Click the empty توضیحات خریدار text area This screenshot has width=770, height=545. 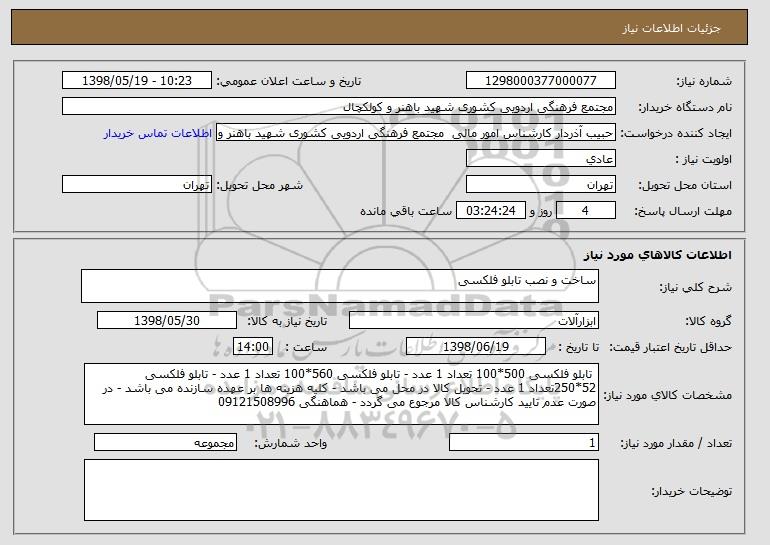(x=341, y=490)
